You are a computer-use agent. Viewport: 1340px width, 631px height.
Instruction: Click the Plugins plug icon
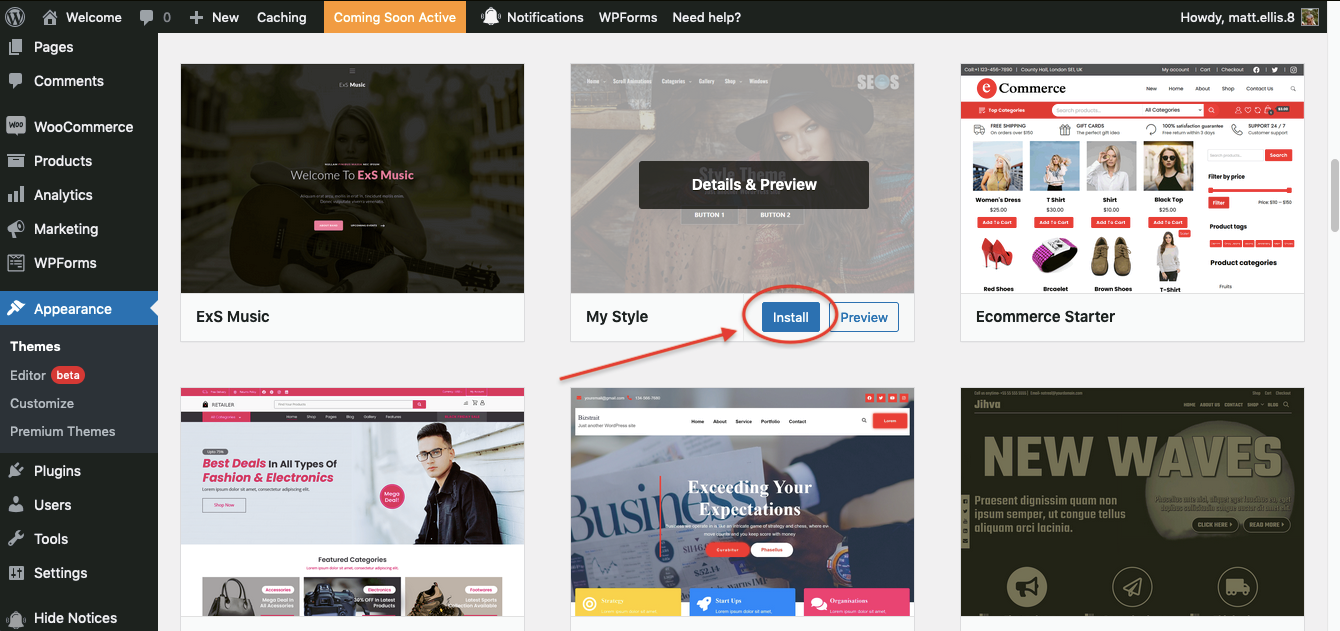pos(16,471)
